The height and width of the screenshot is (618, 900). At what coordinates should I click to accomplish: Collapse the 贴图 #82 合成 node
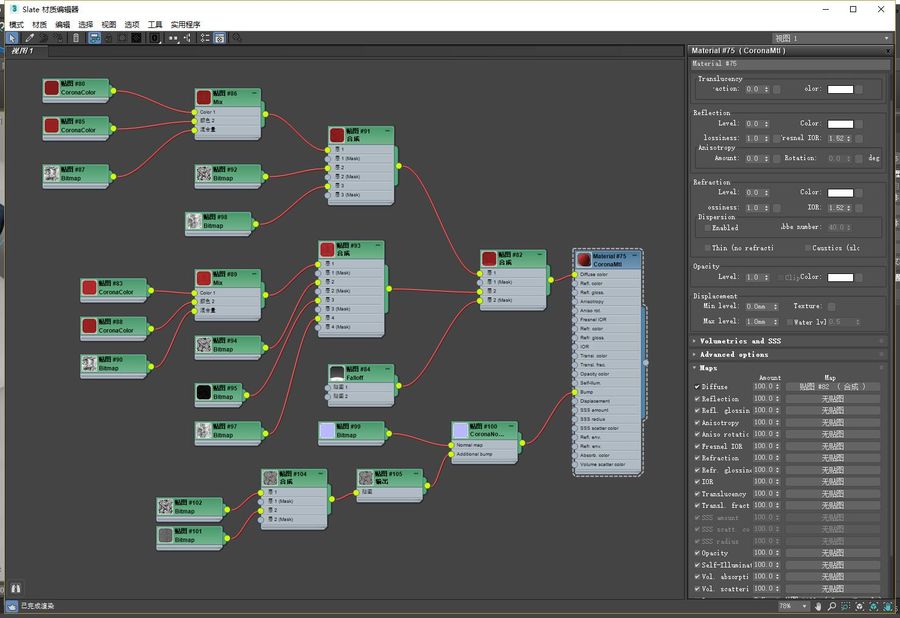tap(540, 254)
